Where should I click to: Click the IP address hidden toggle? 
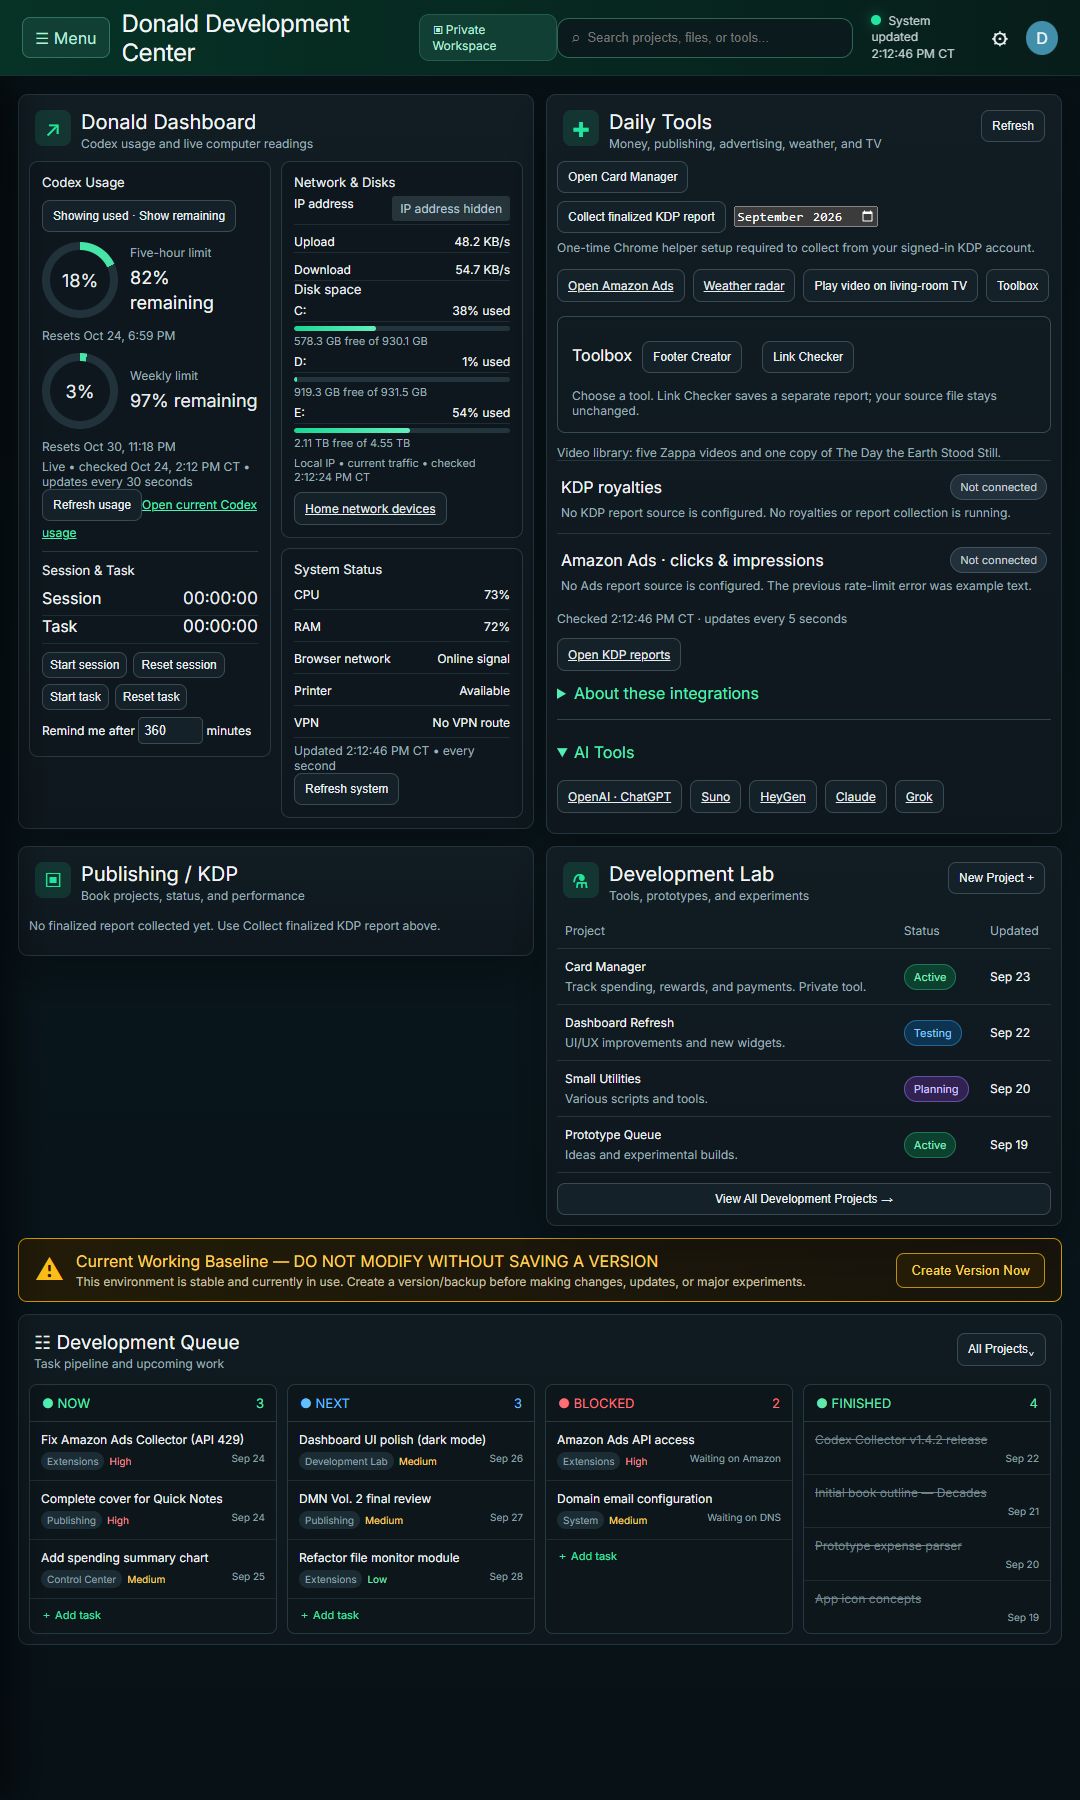pyautogui.click(x=451, y=208)
